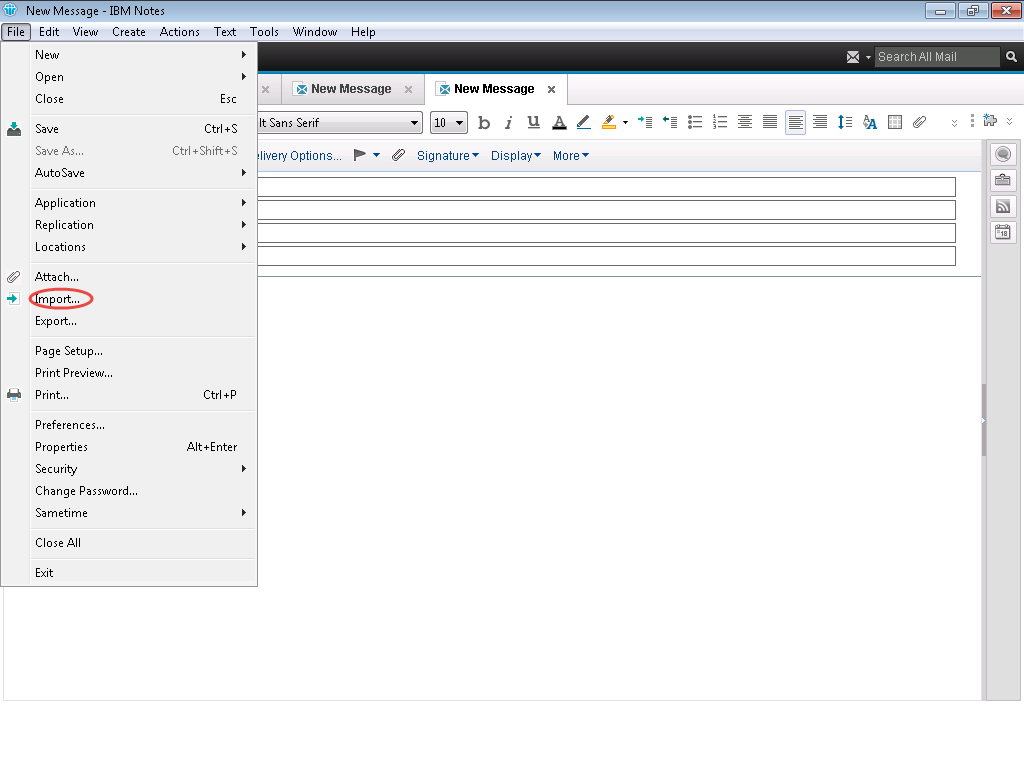1024x767 pixels.
Task: Click the magnifying glass search icon
Action: coord(1012,57)
